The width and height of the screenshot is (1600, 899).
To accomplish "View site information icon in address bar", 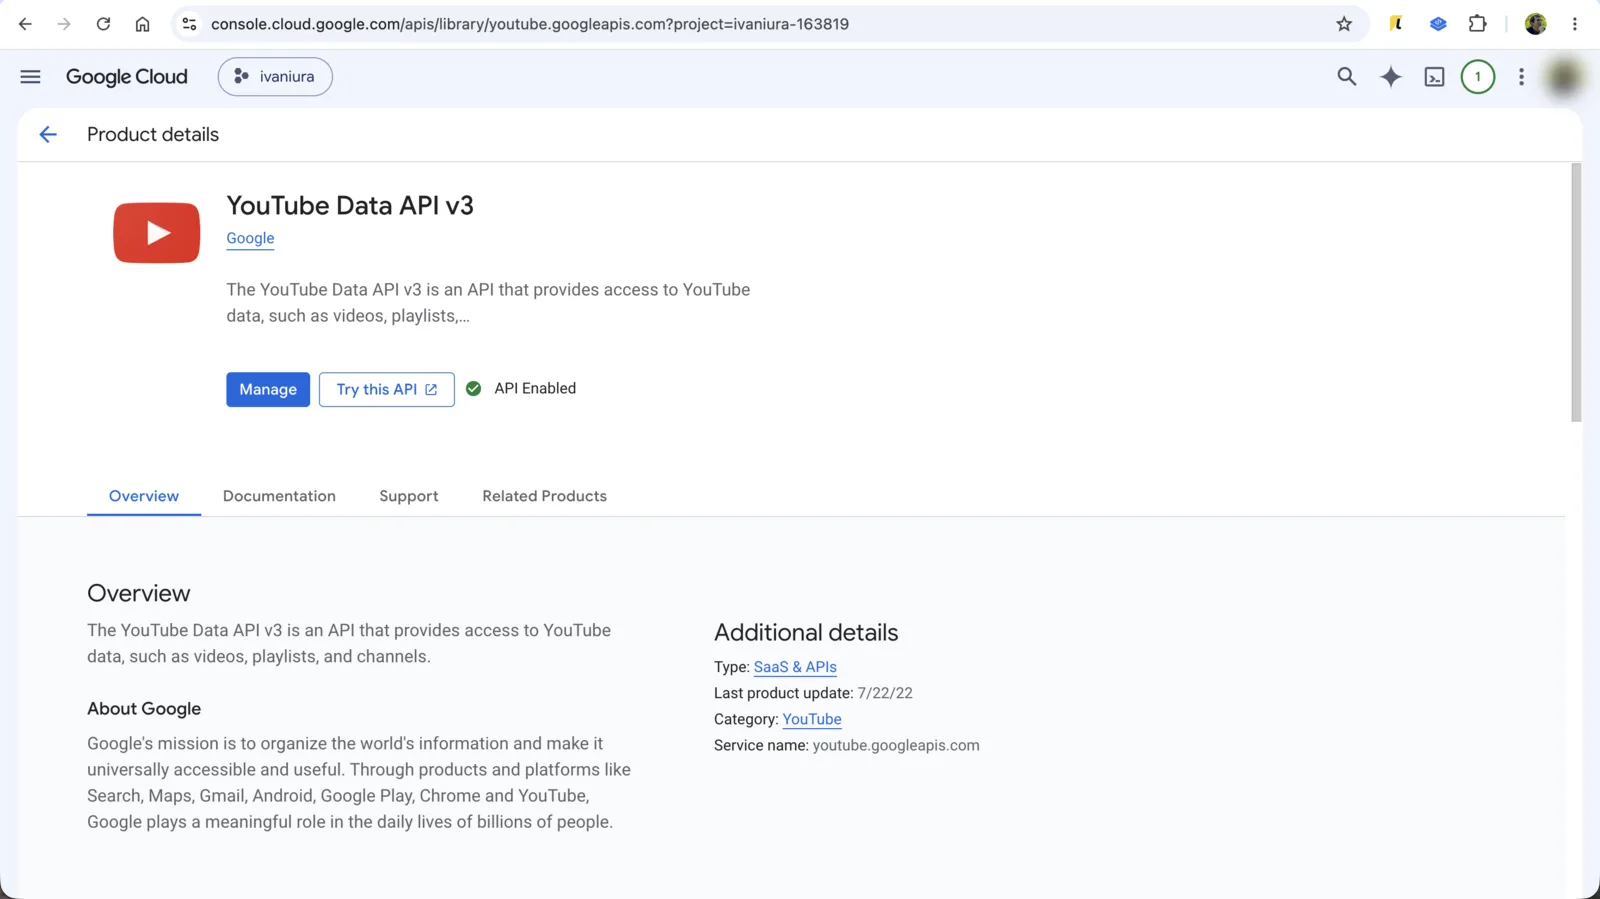I will tap(189, 24).
